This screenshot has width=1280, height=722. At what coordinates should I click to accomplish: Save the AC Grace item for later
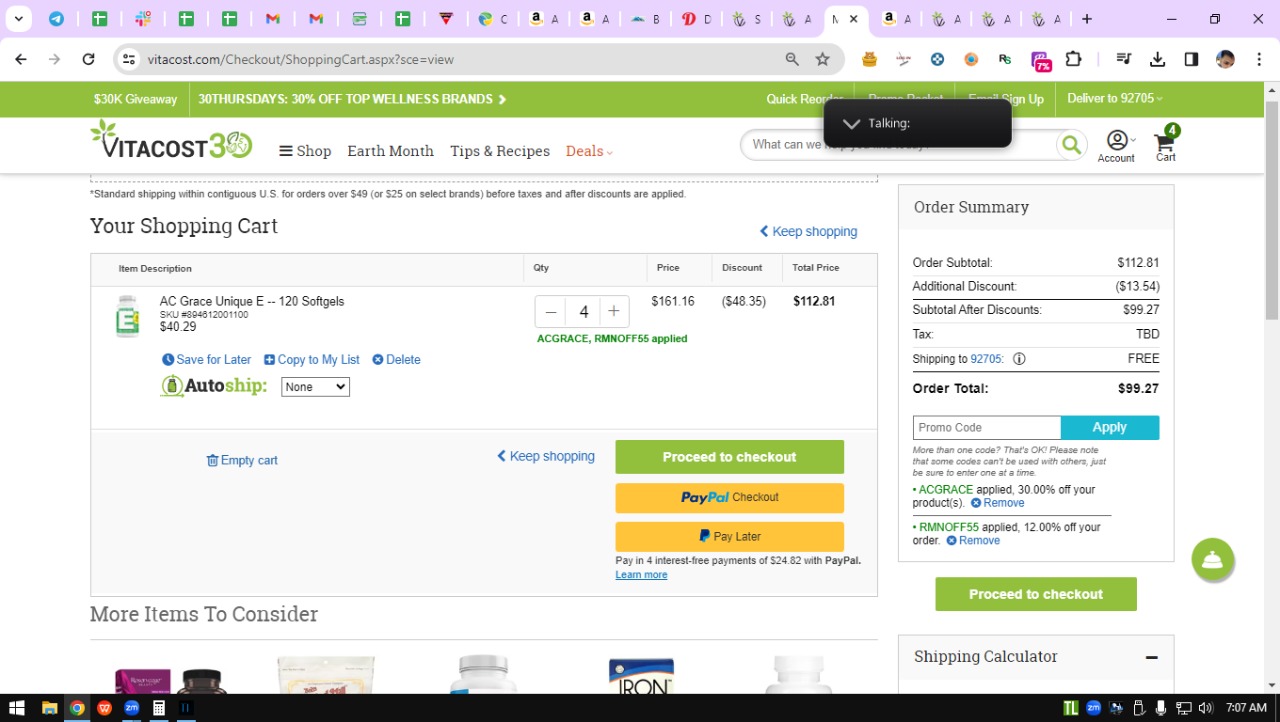coord(207,360)
